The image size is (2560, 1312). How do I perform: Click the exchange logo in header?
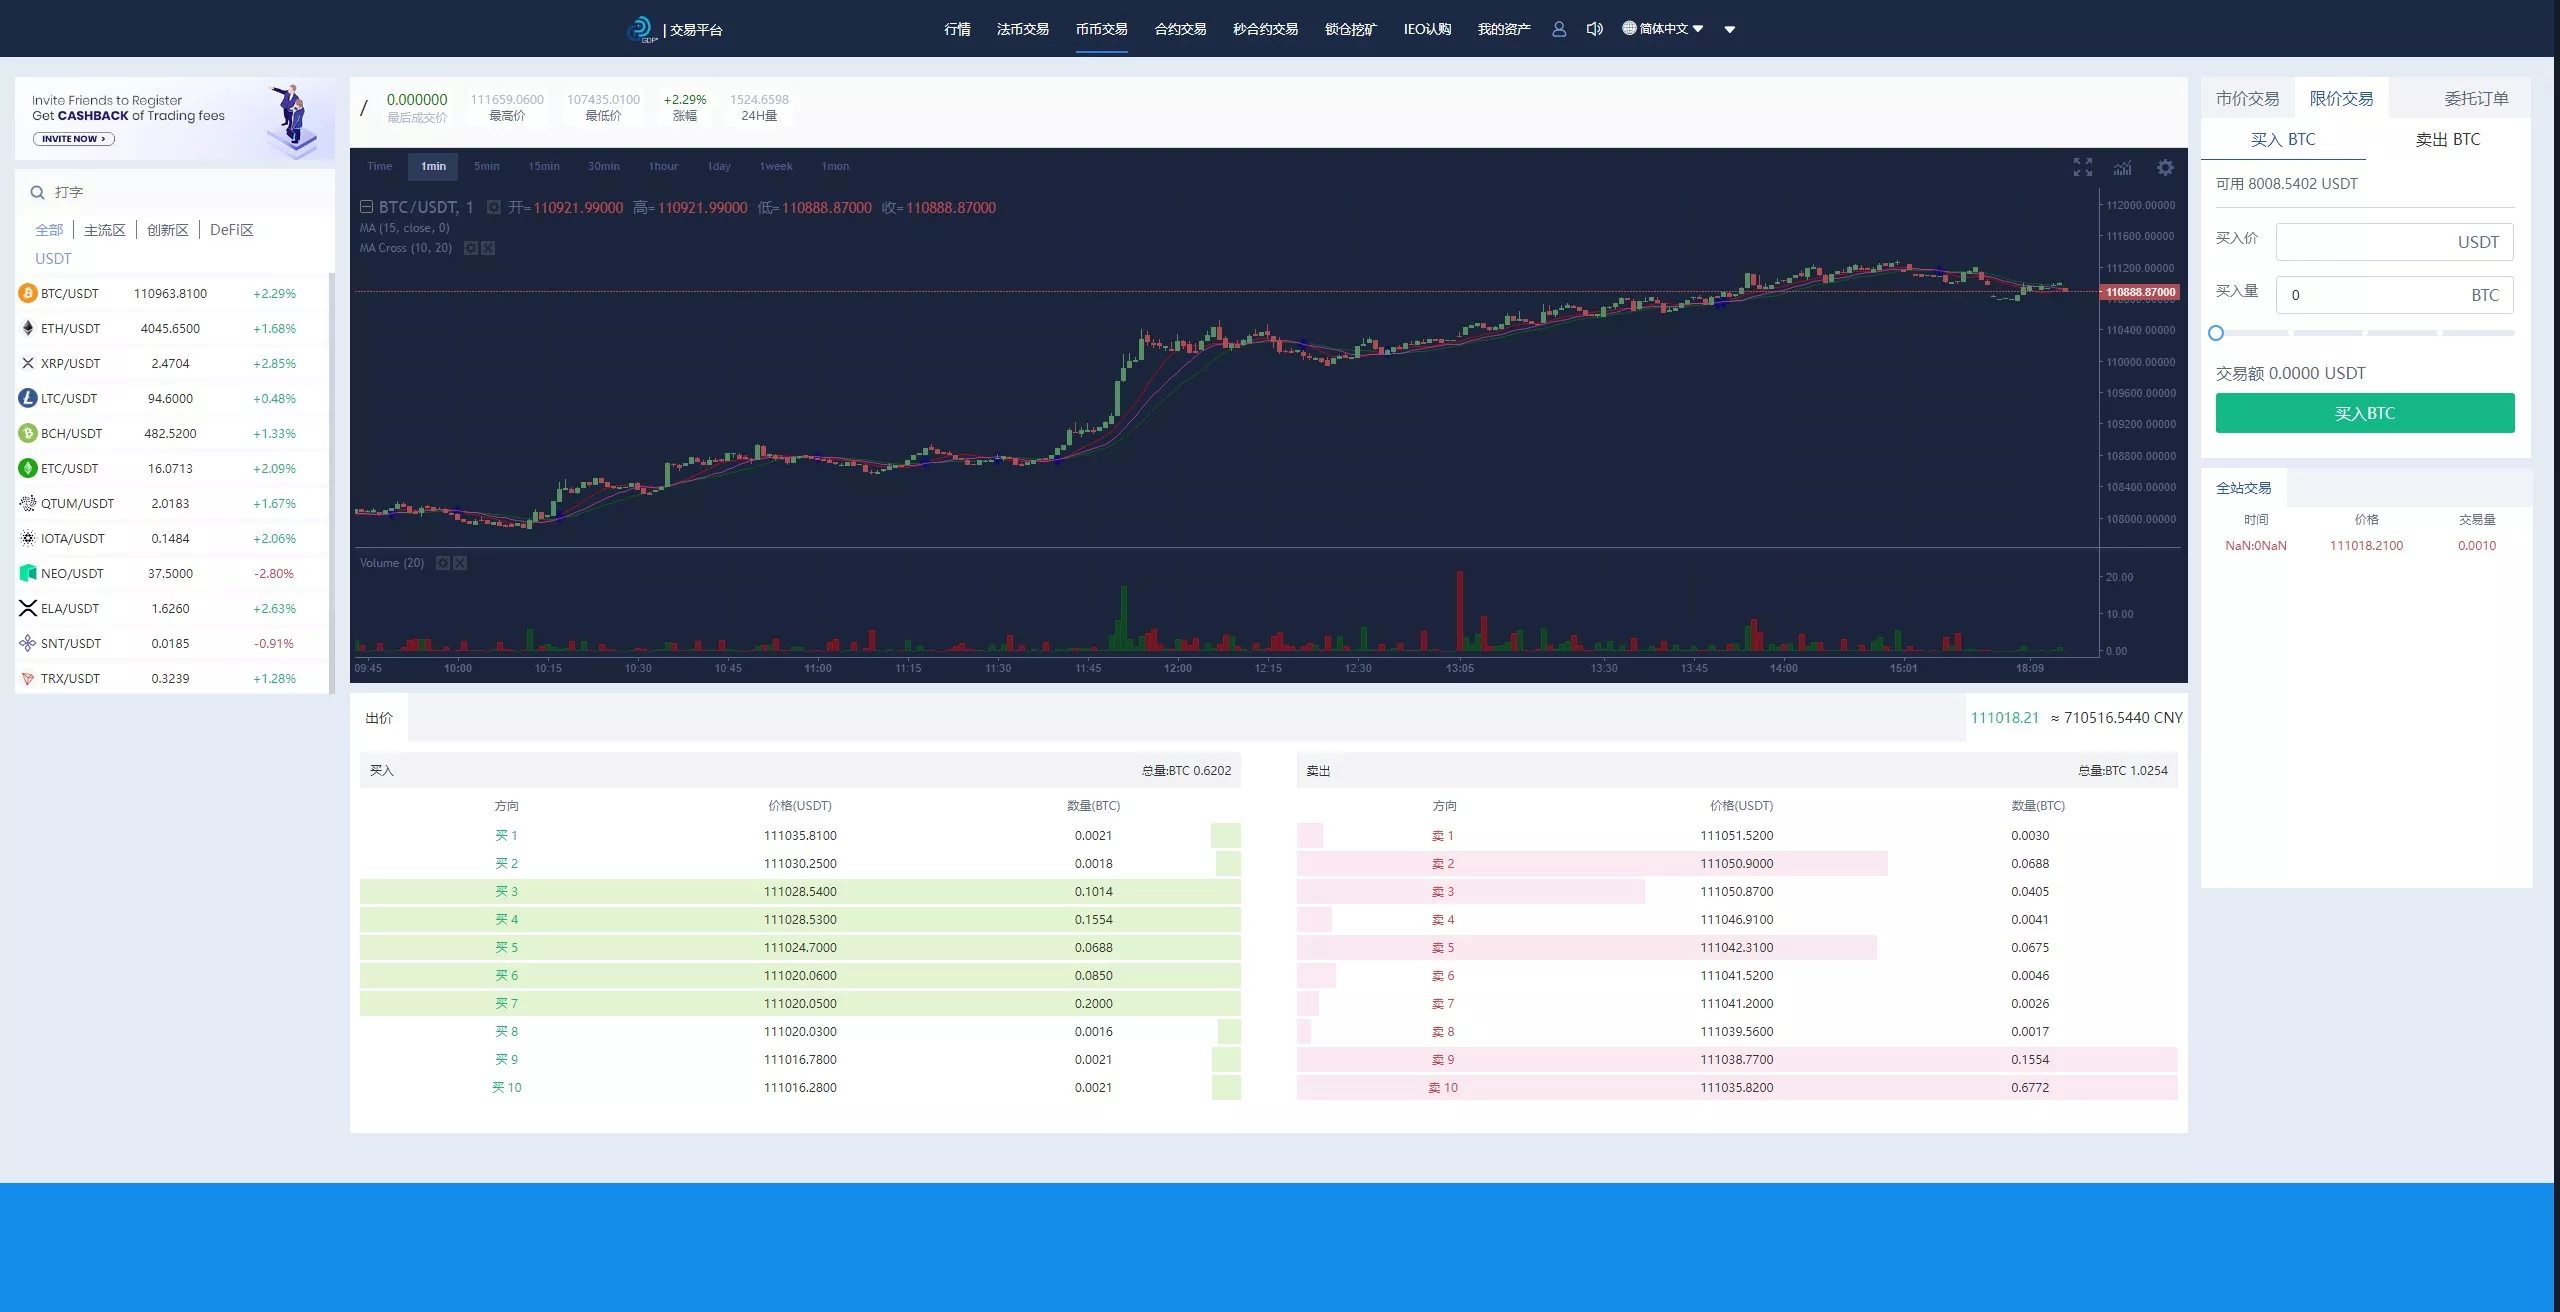pyautogui.click(x=641, y=29)
